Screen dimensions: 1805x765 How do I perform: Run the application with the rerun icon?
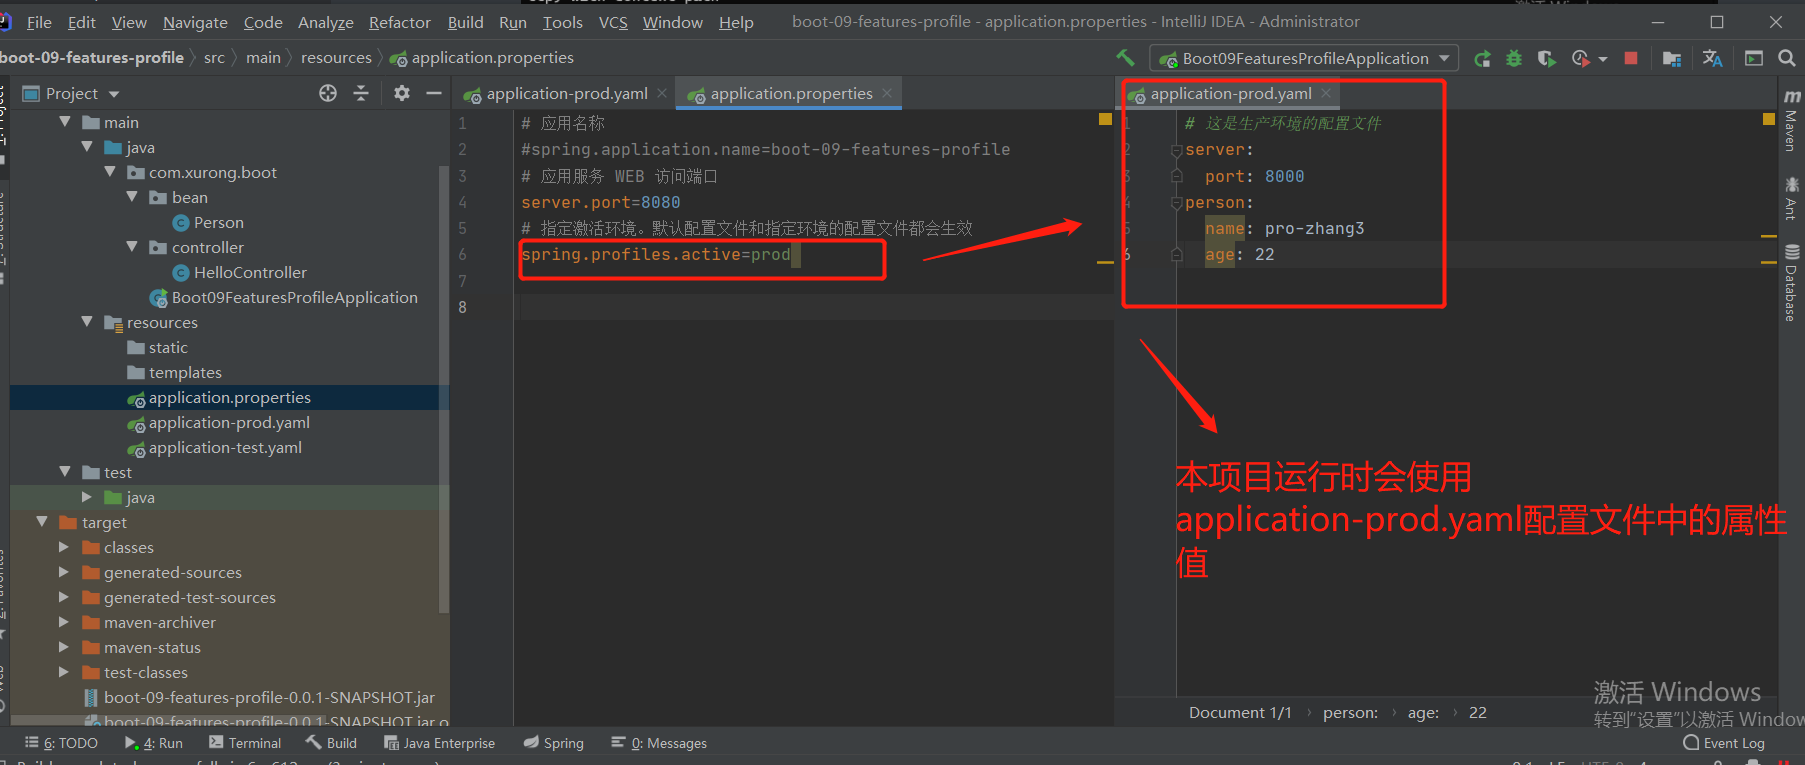[x=1482, y=59]
